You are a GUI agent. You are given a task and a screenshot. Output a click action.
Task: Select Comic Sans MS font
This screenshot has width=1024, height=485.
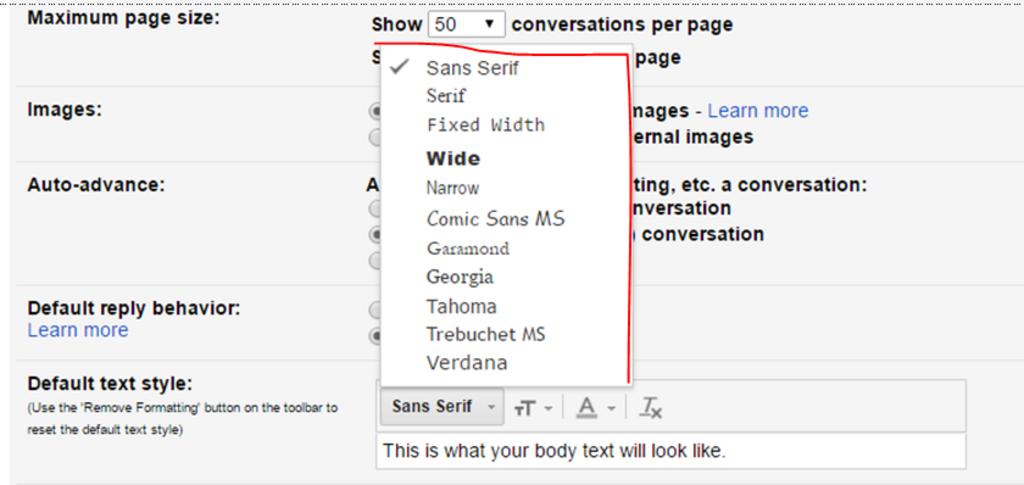495,218
